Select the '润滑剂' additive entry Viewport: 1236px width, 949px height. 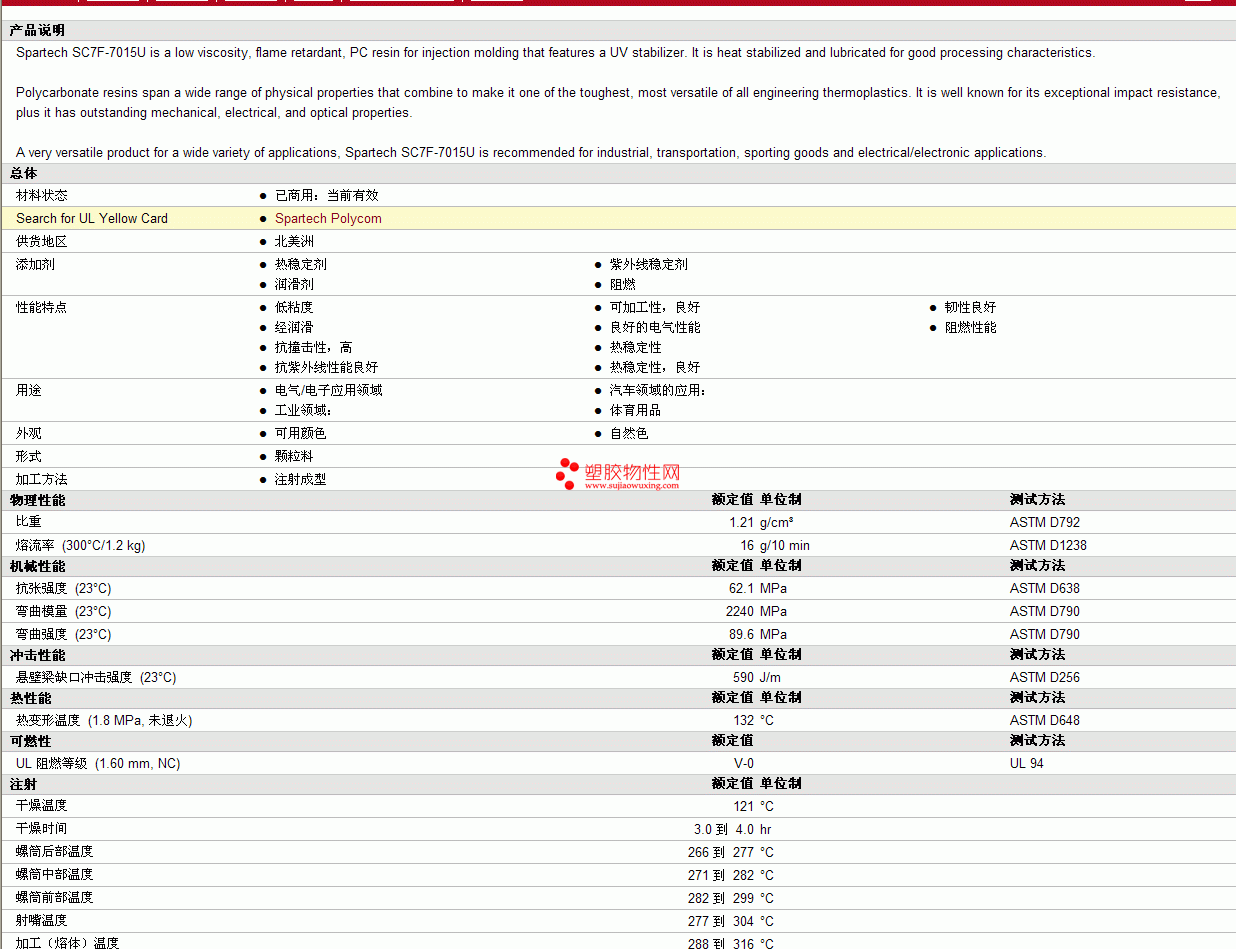pos(294,284)
